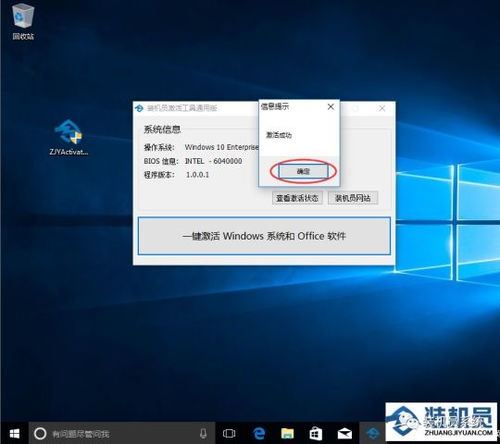Click the 激活成功 message text
The image size is (500, 444).
pos(279,135)
